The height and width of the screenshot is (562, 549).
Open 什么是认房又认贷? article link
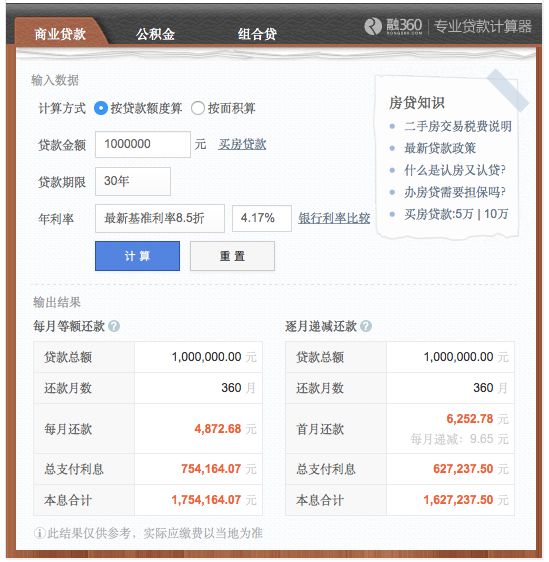tap(455, 170)
